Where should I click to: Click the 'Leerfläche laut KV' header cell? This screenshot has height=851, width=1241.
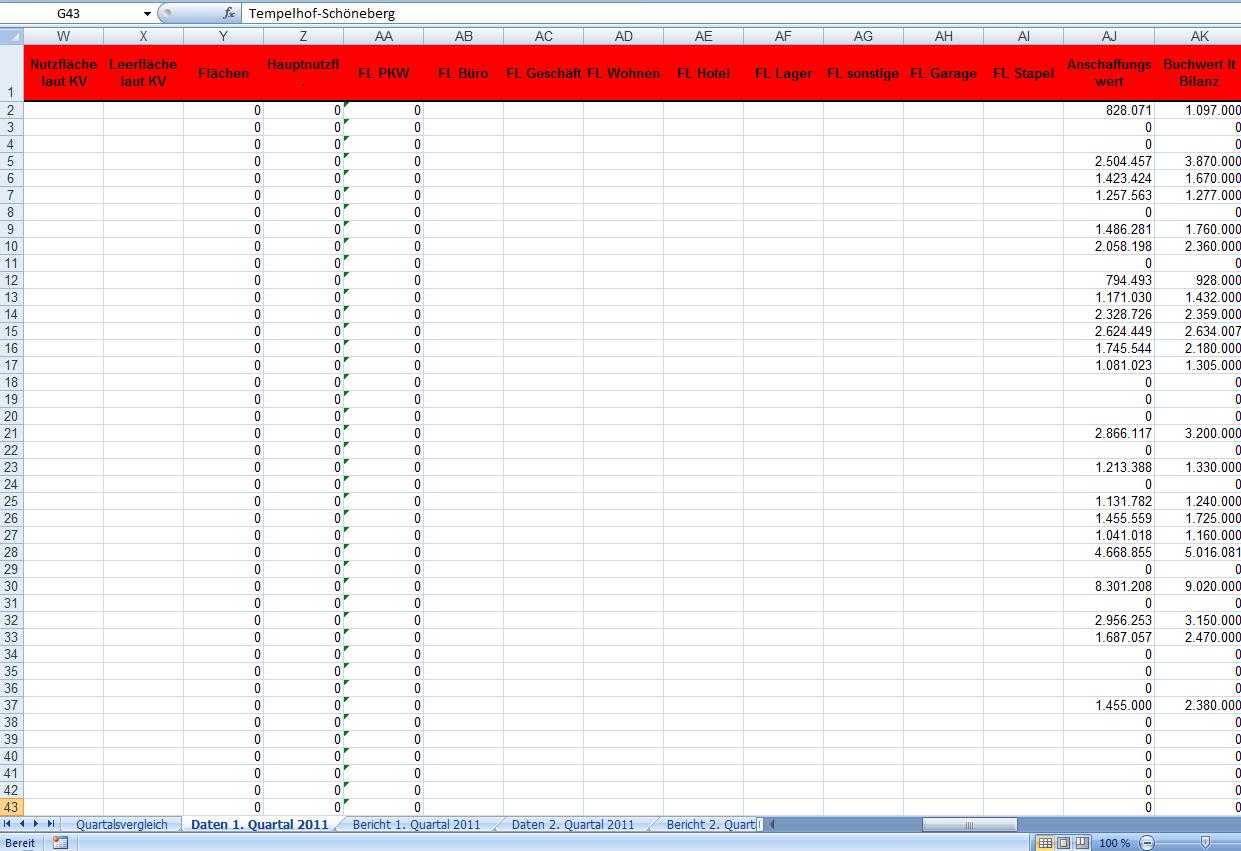(x=144, y=73)
